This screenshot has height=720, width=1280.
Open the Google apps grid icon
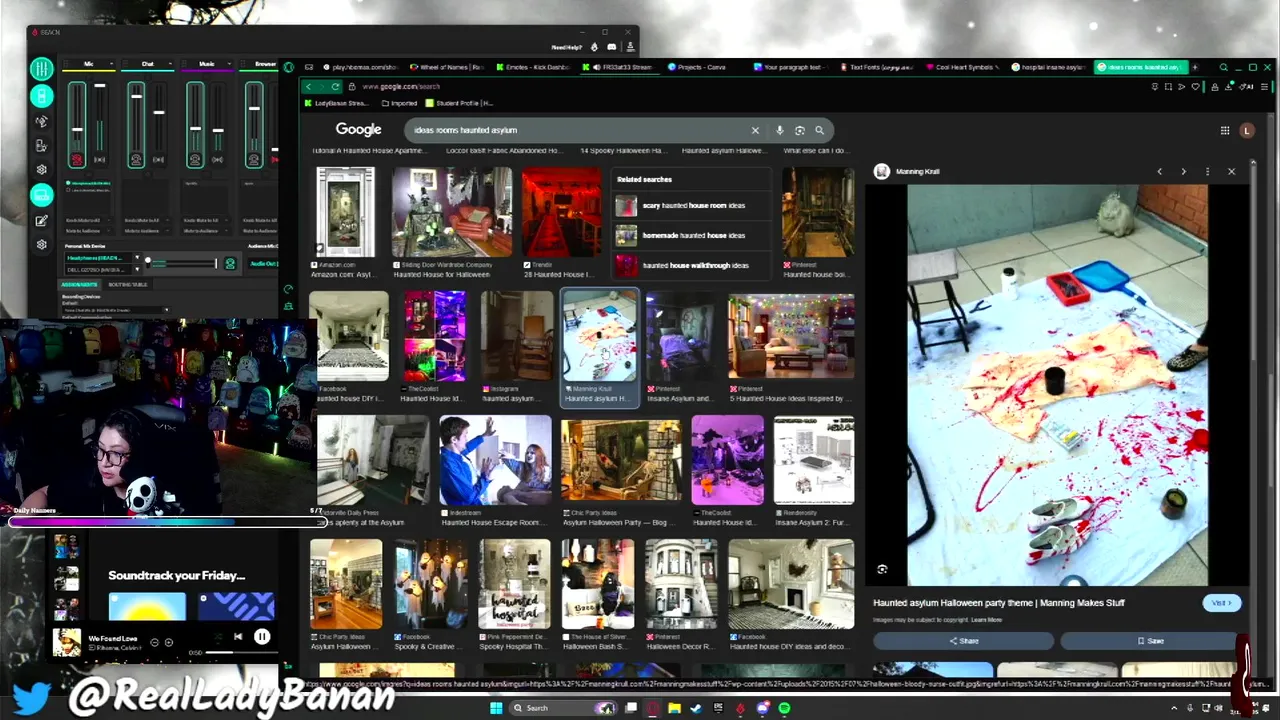[1224, 130]
